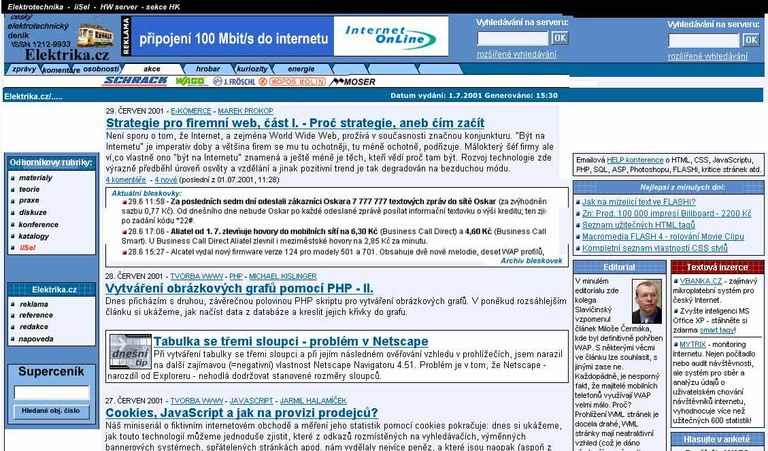Click the Schrack sponsor logo
The width and height of the screenshot is (768, 451).
pos(134,81)
